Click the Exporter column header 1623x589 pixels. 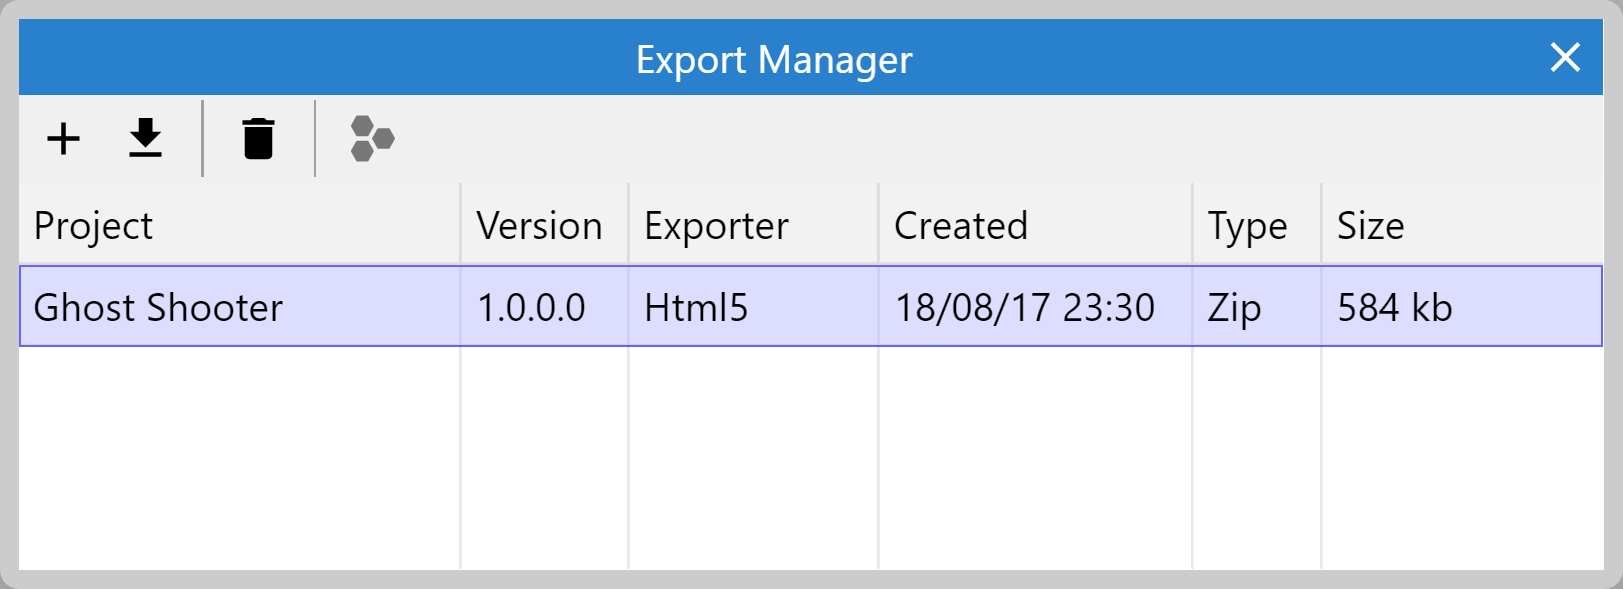click(717, 225)
